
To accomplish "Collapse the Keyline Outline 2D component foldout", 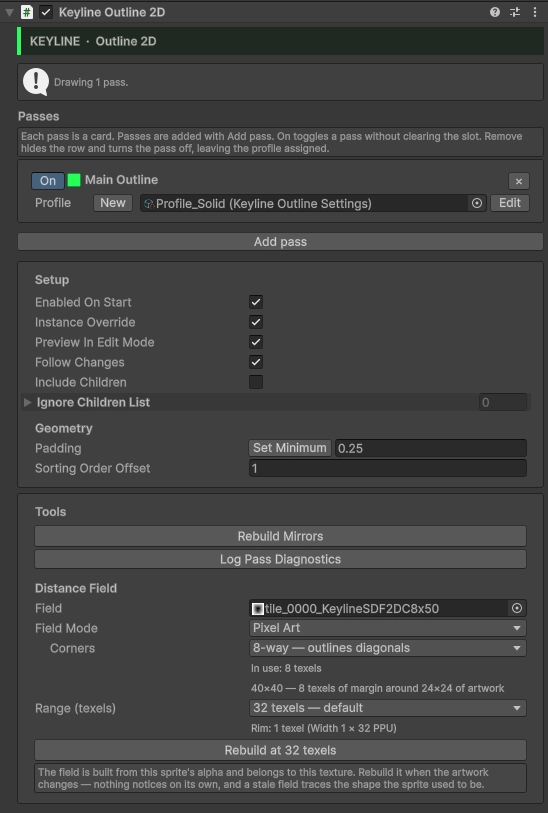I will 9,12.
